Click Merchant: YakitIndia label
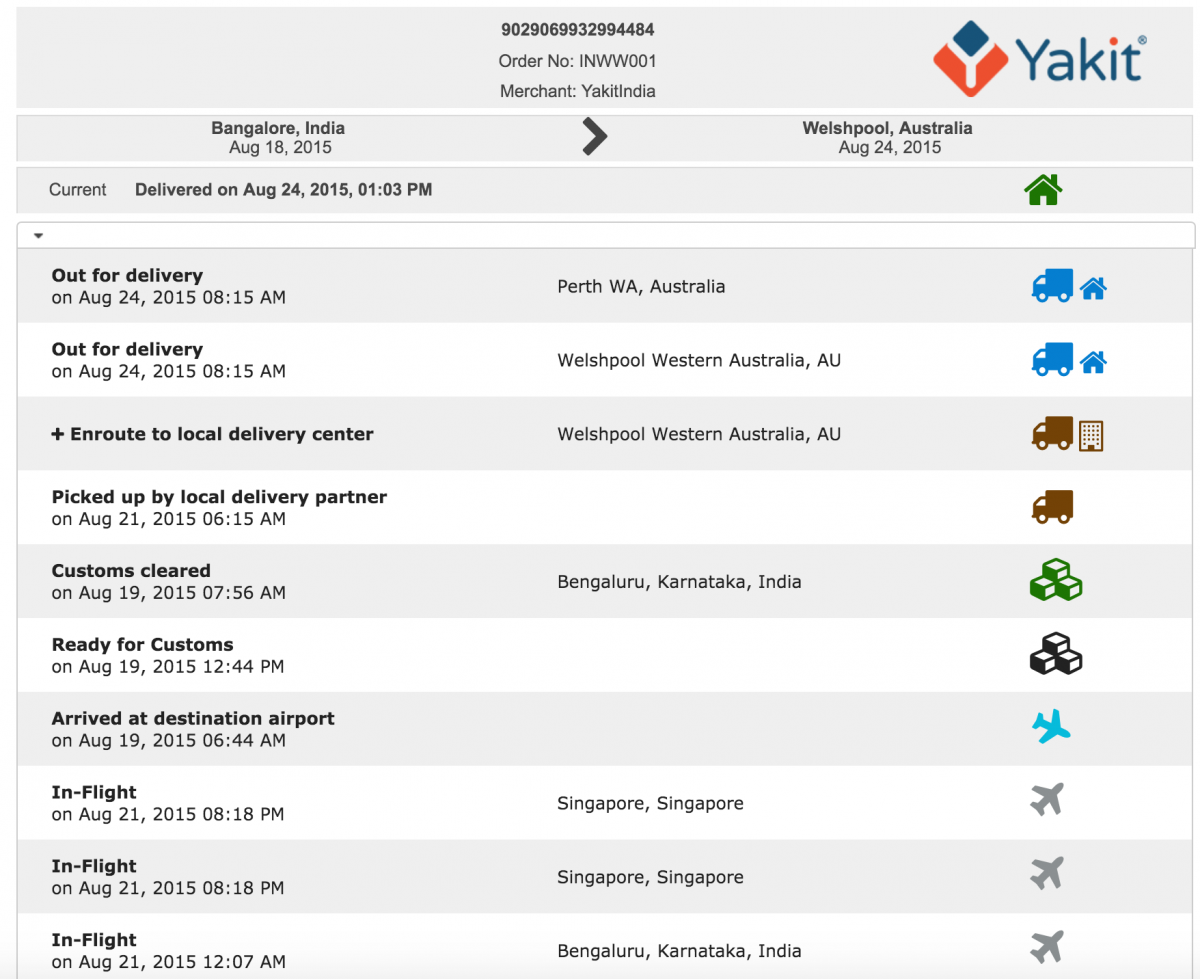The width and height of the screenshot is (1200, 979). point(578,91)
